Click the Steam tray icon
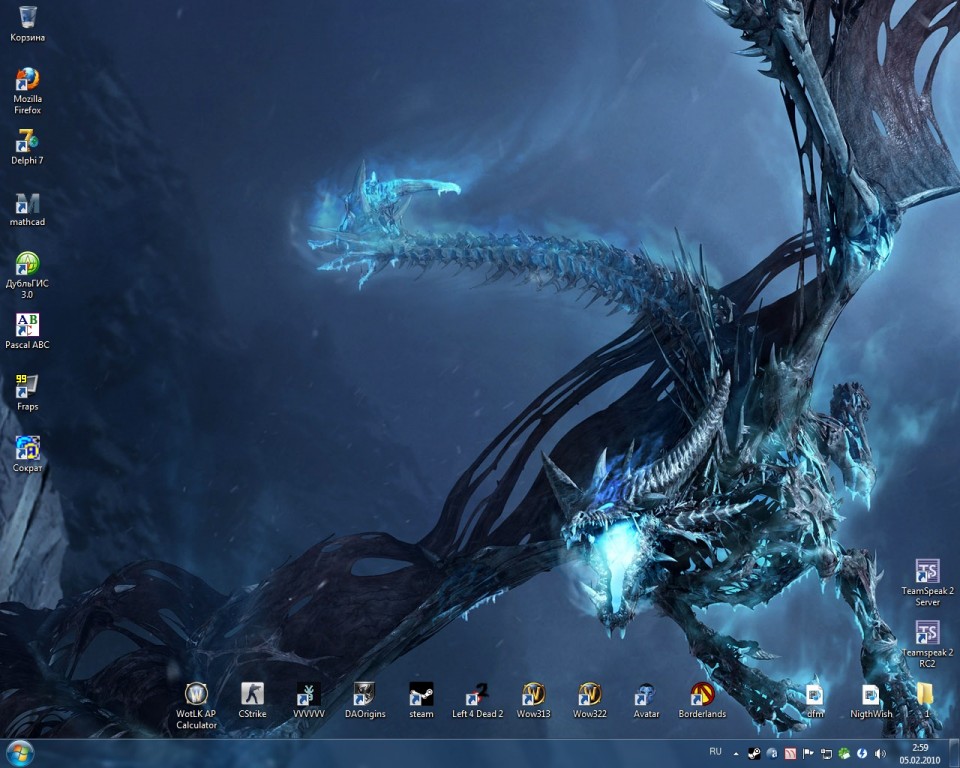 [x=754, y=754]
